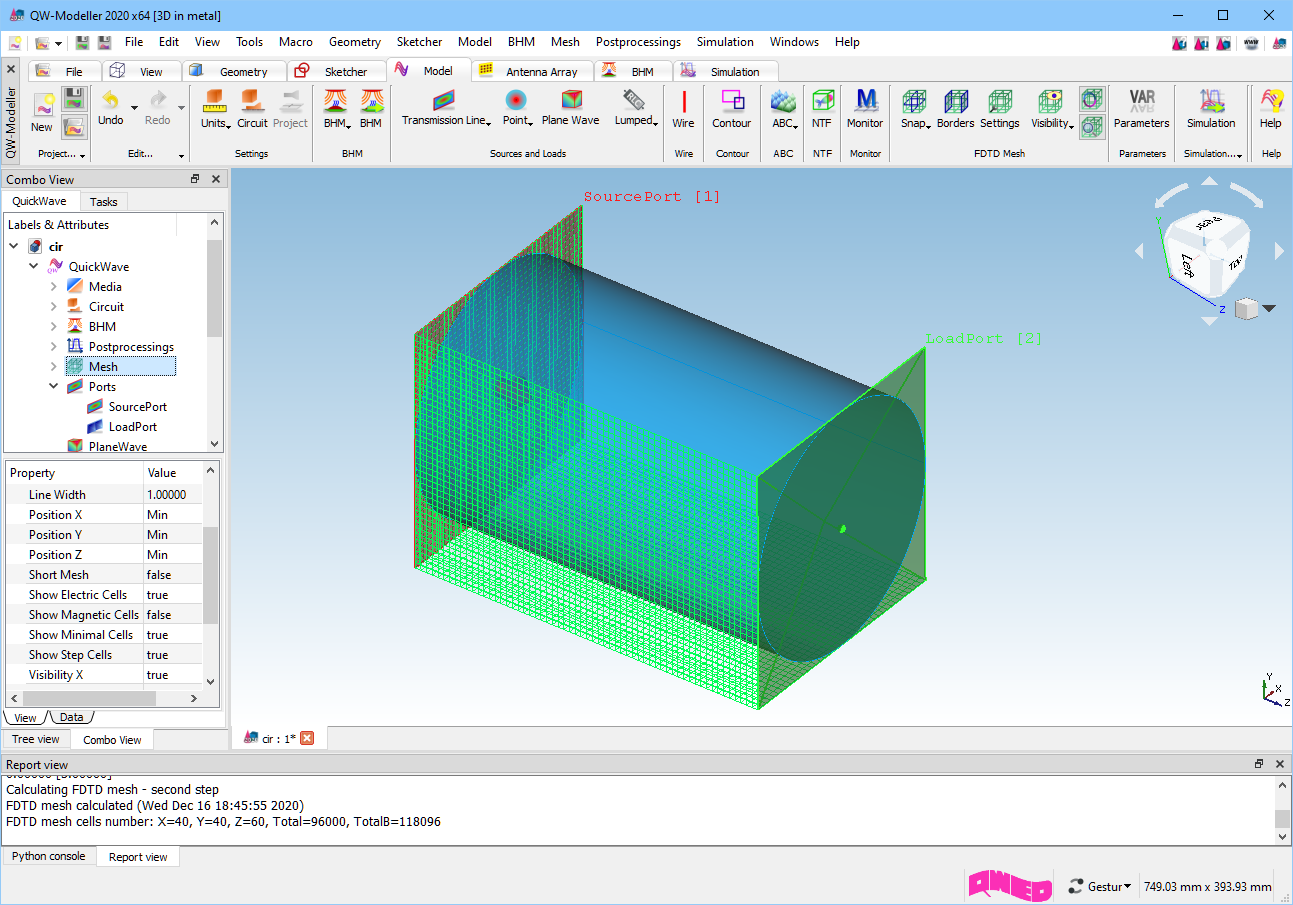Collapse the cir root node
The image size is (1293, 905).
point(14,247)
